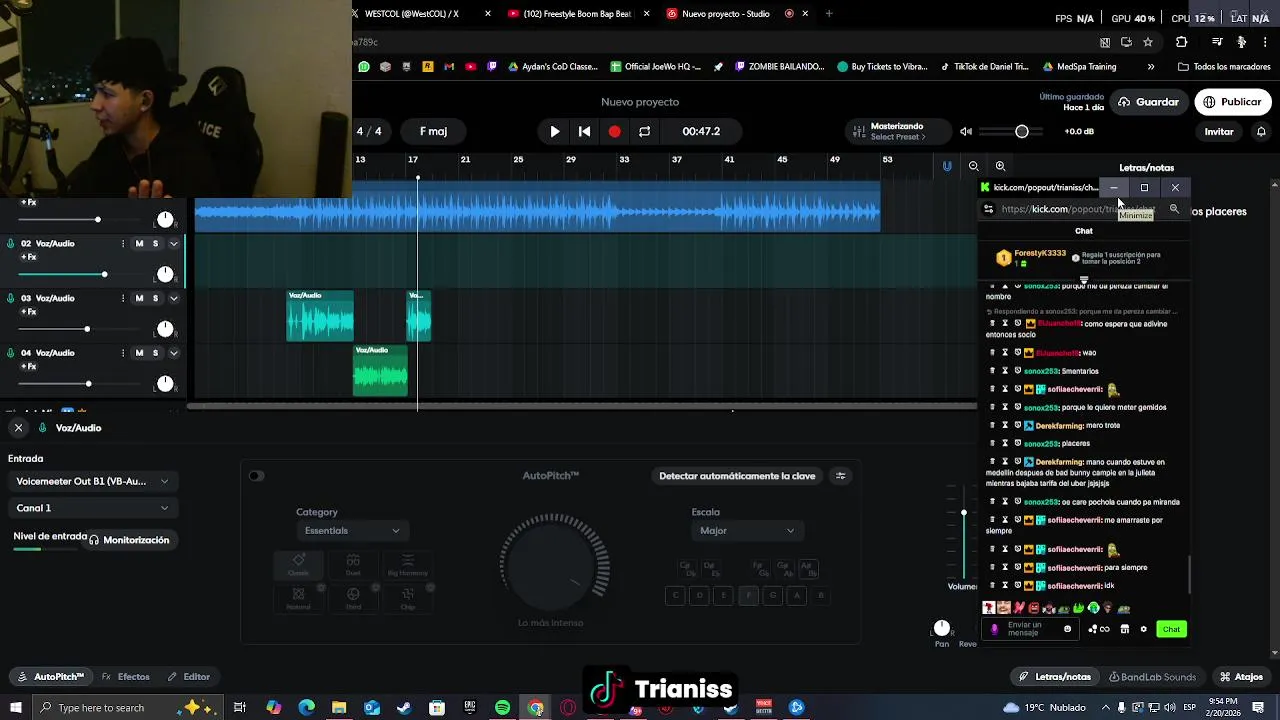Mute track 04 with M button
This screenshot has width=1280, height=720.
click(139, 352)
